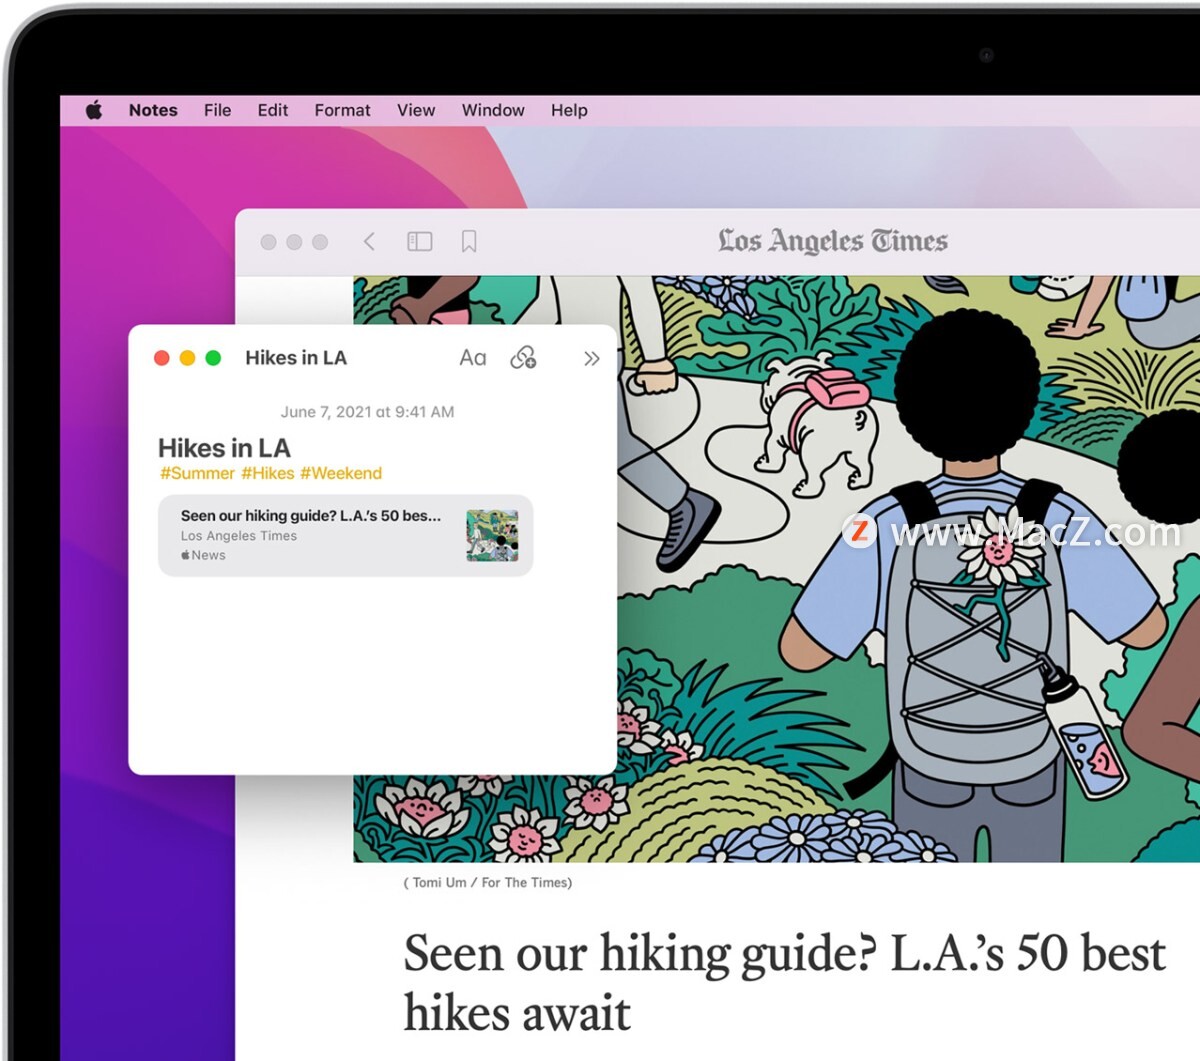Viewport: 1200px width, 1061px height.
Task: Close the Hikes in LA note
Action: [x=162, y=358]
